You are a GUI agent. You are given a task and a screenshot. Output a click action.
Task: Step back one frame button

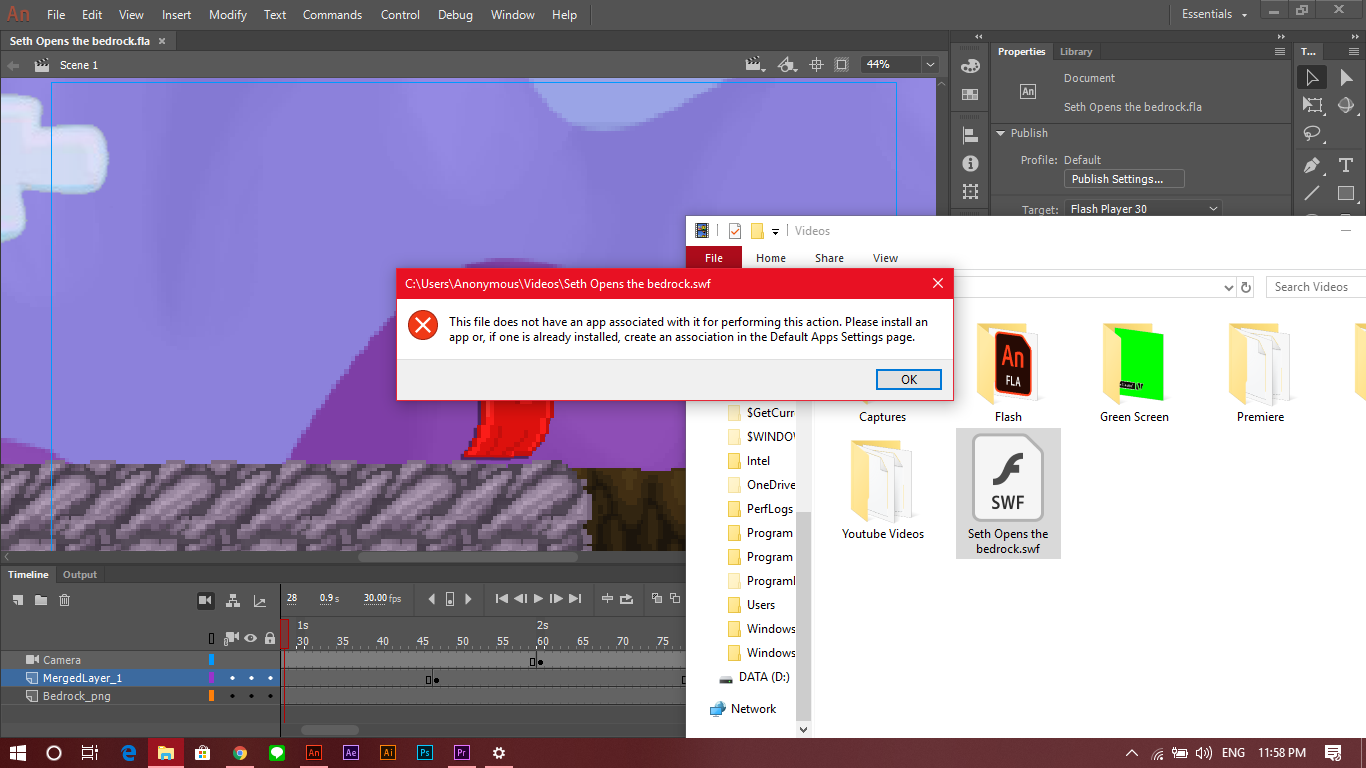[520, 599]
